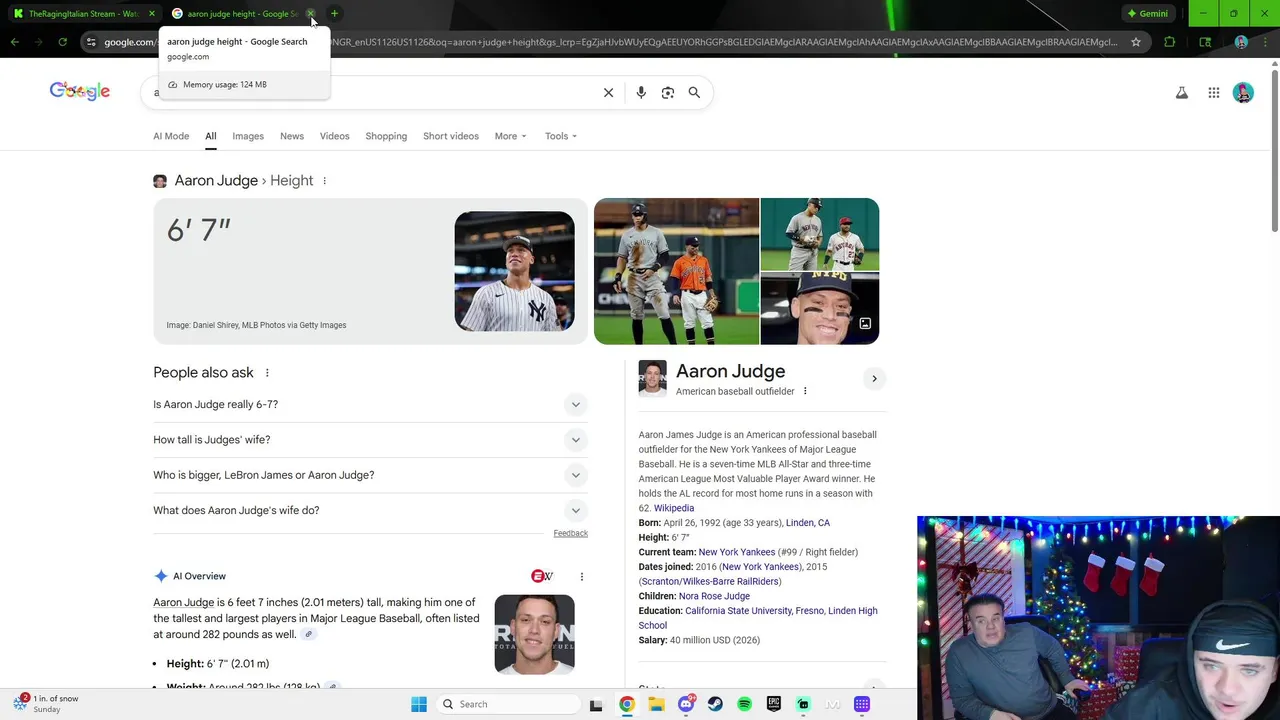Open New York Yankees current team link
The image size is (1280, 720).
click(x=737, y=552)
